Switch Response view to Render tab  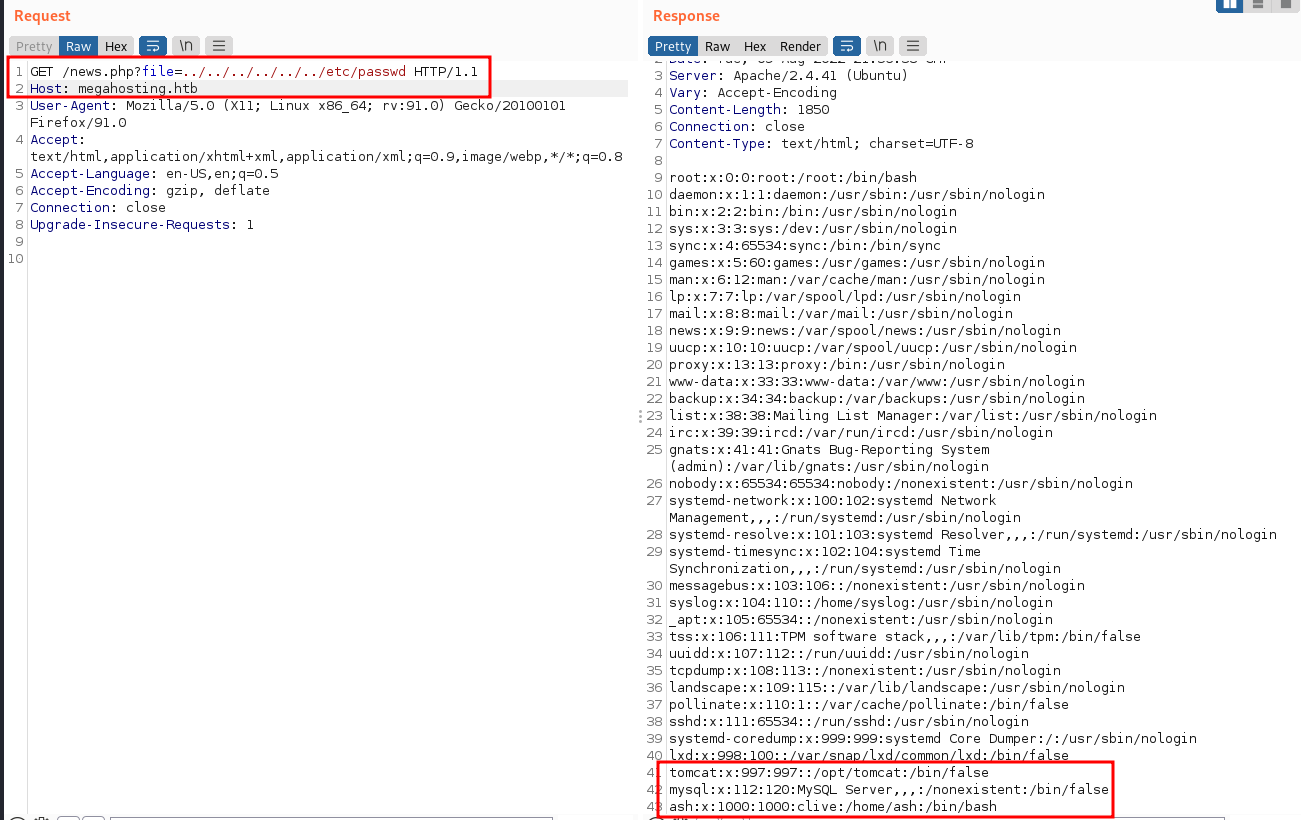[800, 46]
